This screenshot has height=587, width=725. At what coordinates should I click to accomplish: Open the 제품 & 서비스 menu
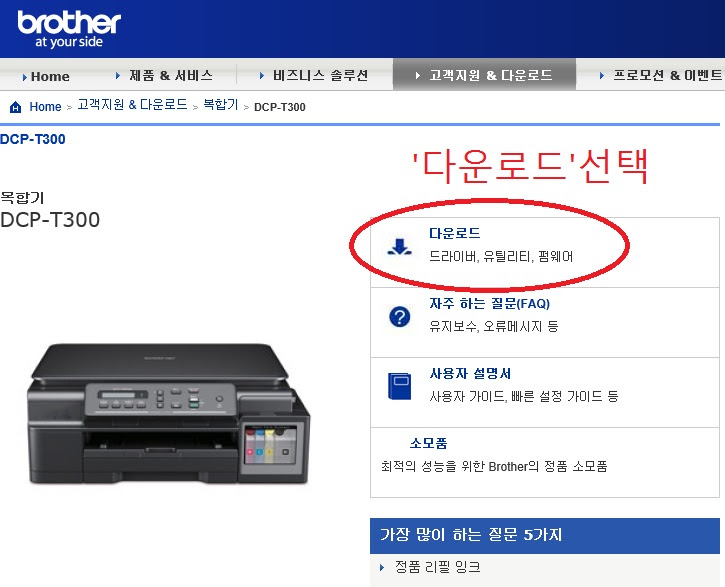pos(171,75)
